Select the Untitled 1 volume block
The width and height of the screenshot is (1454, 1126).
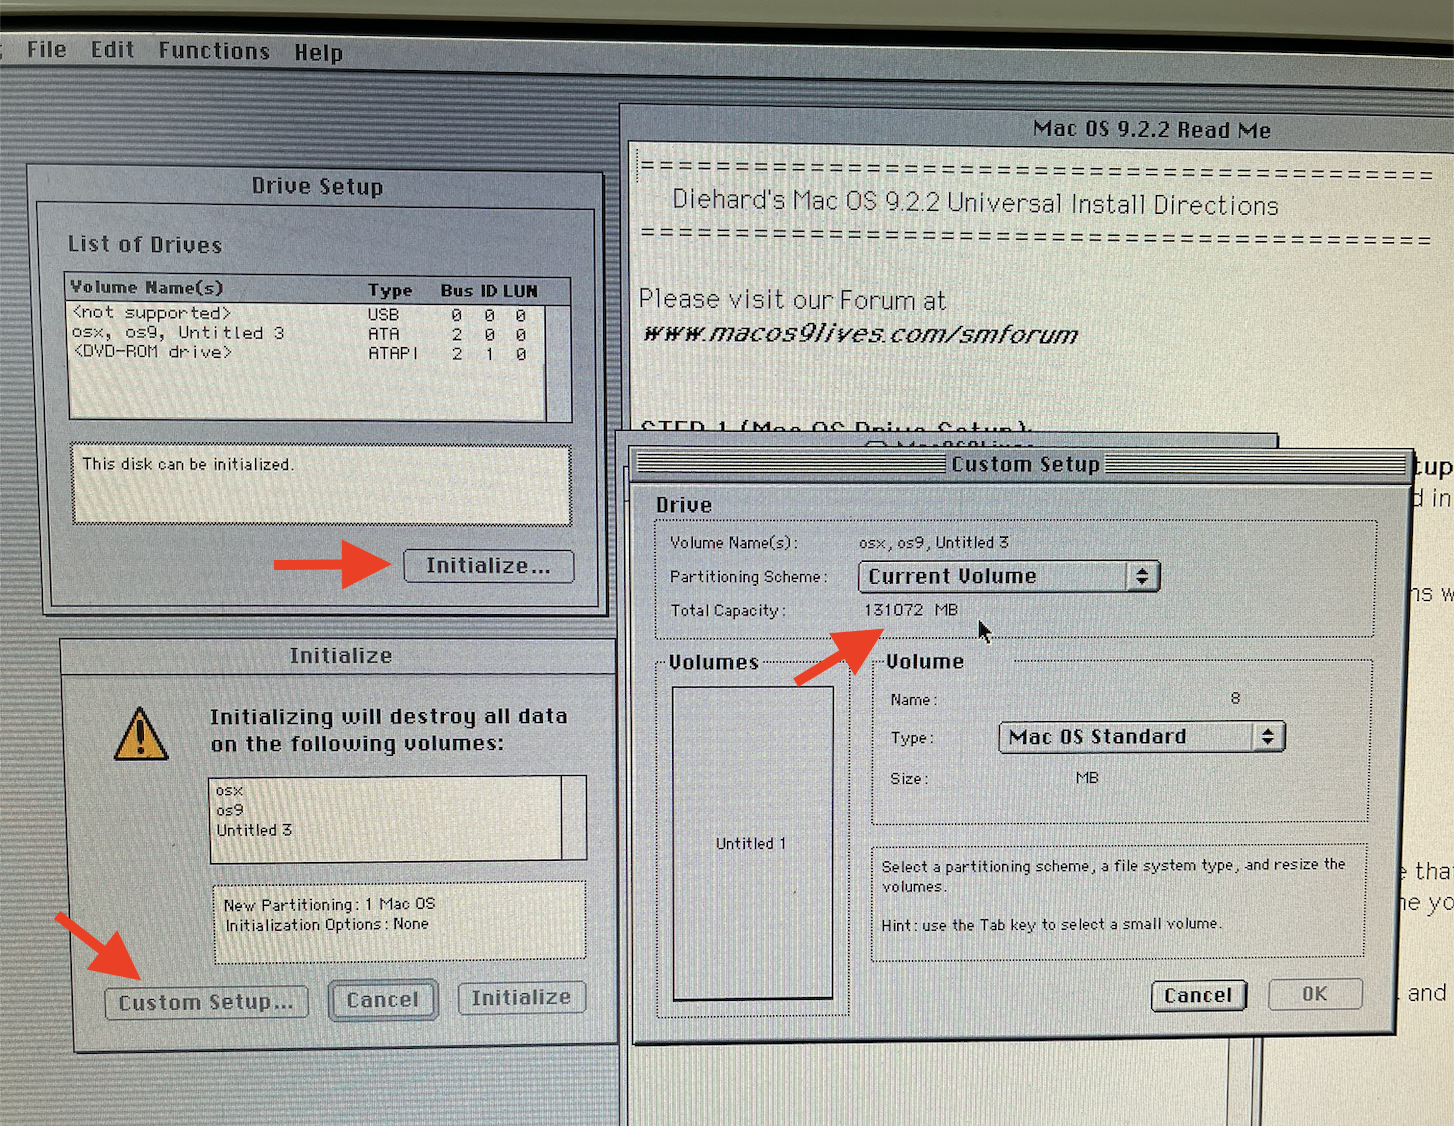[x=752, y=843]
